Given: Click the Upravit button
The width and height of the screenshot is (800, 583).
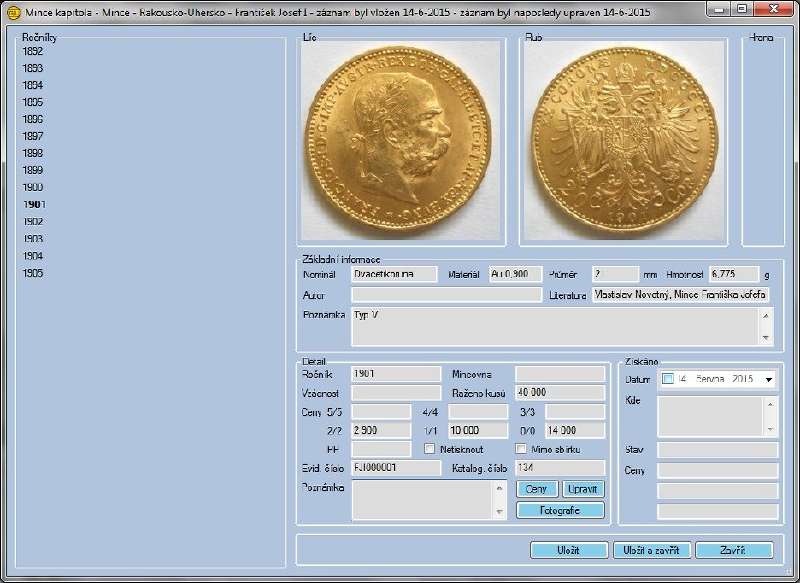Looking at the screenshot, I should [583, 490].
